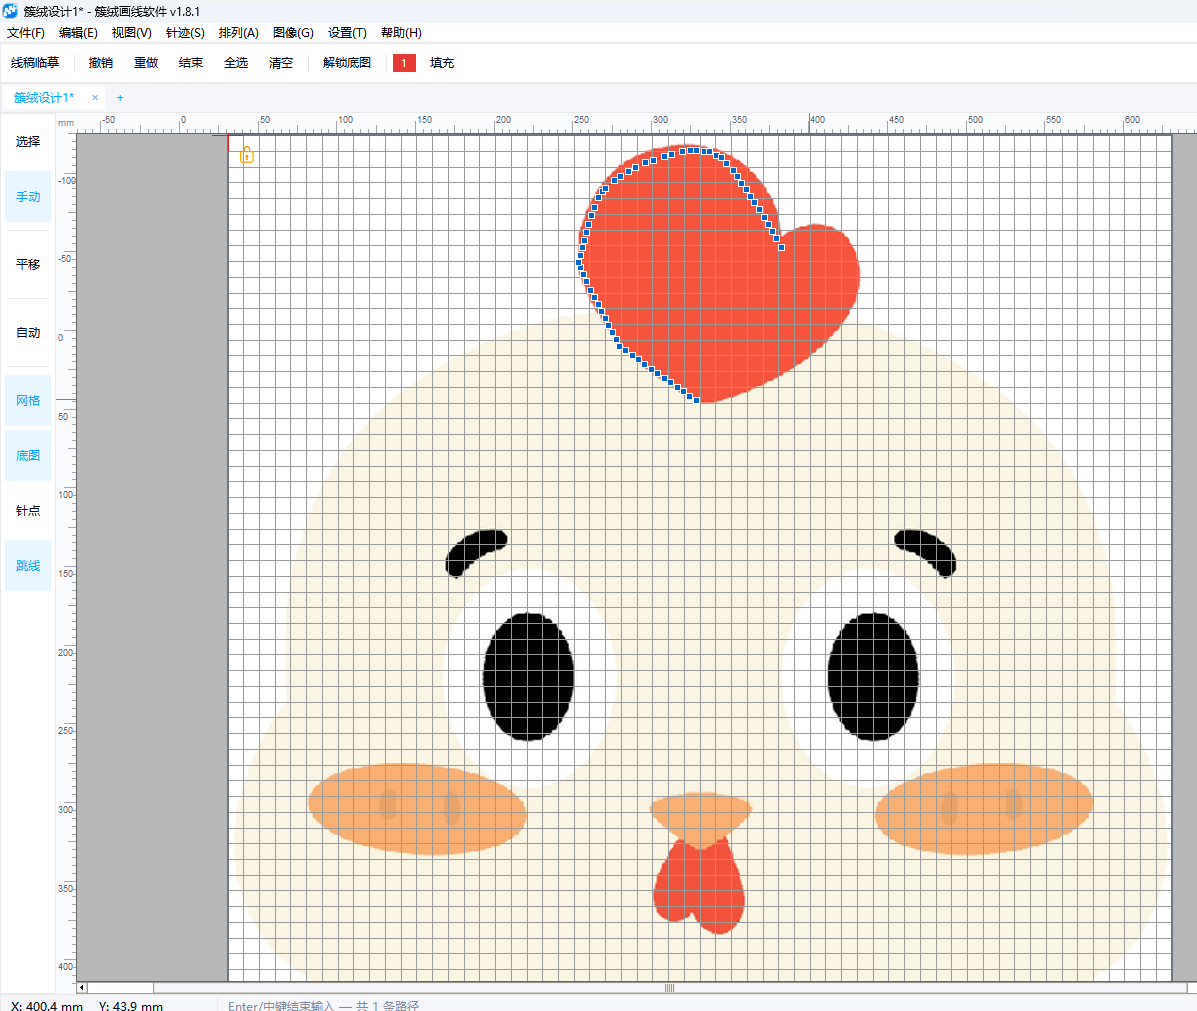
Task: Toggle the 网格 grid display
Action: tap(28, 400)
